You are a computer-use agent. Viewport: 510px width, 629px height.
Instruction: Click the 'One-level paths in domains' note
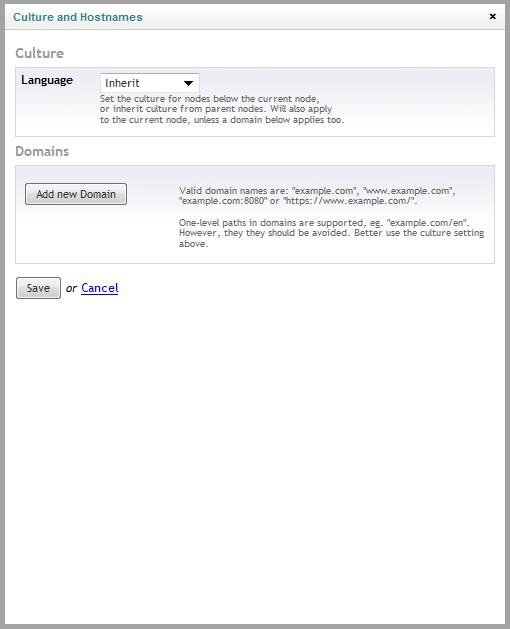[x=331, y=233]
